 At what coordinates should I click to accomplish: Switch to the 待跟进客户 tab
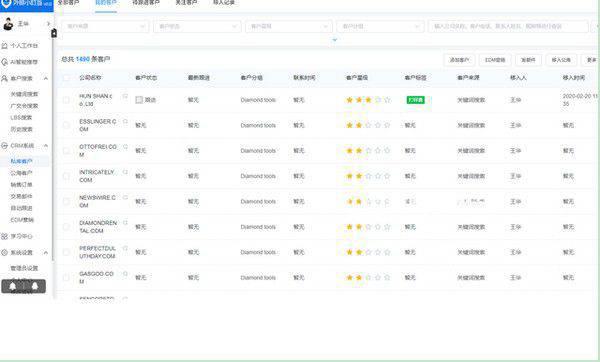[x=146, y=3]
